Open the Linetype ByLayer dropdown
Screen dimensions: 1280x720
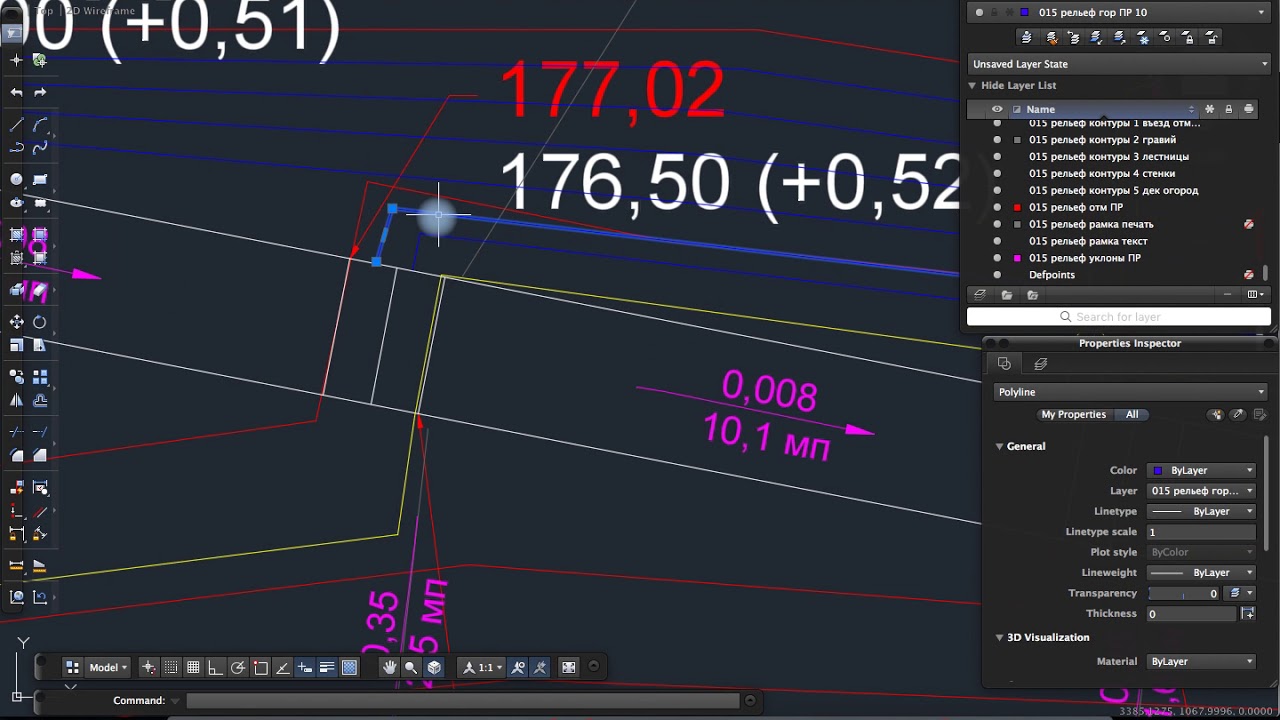1201,511
